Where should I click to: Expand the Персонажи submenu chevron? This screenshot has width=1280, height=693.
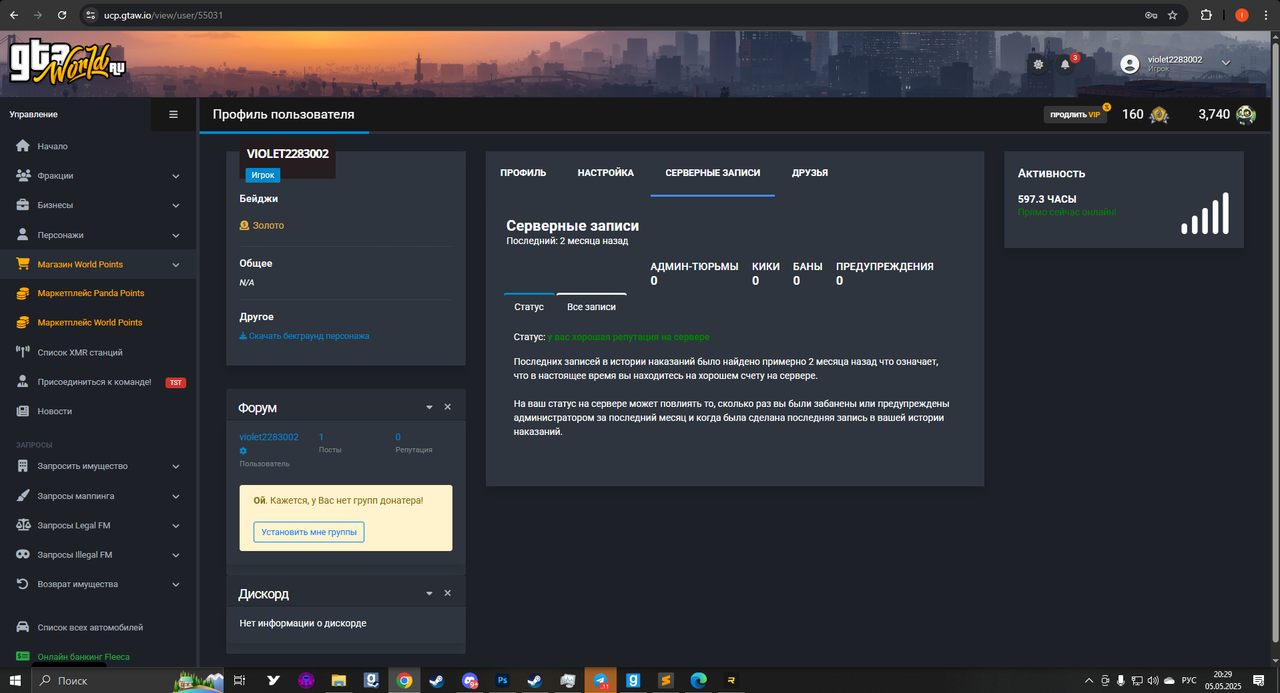click(176, 235)
